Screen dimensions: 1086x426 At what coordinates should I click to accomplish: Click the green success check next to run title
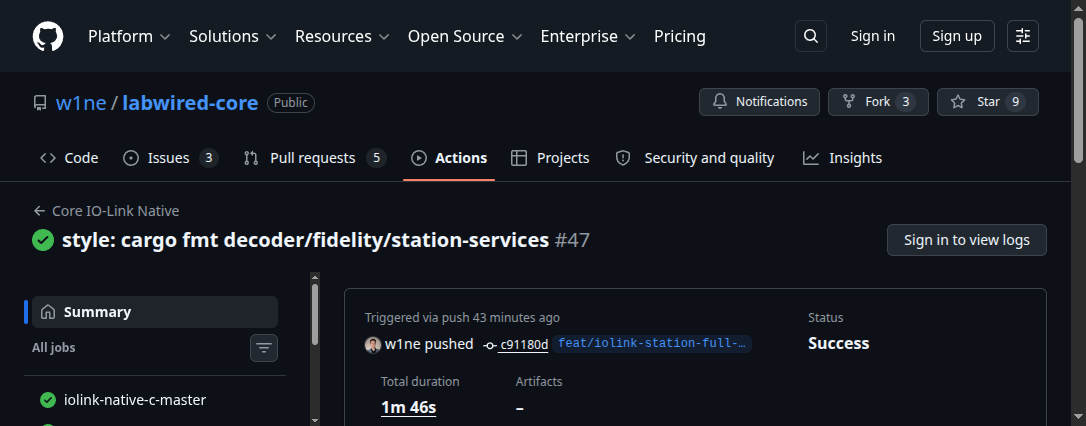[43, 240]
